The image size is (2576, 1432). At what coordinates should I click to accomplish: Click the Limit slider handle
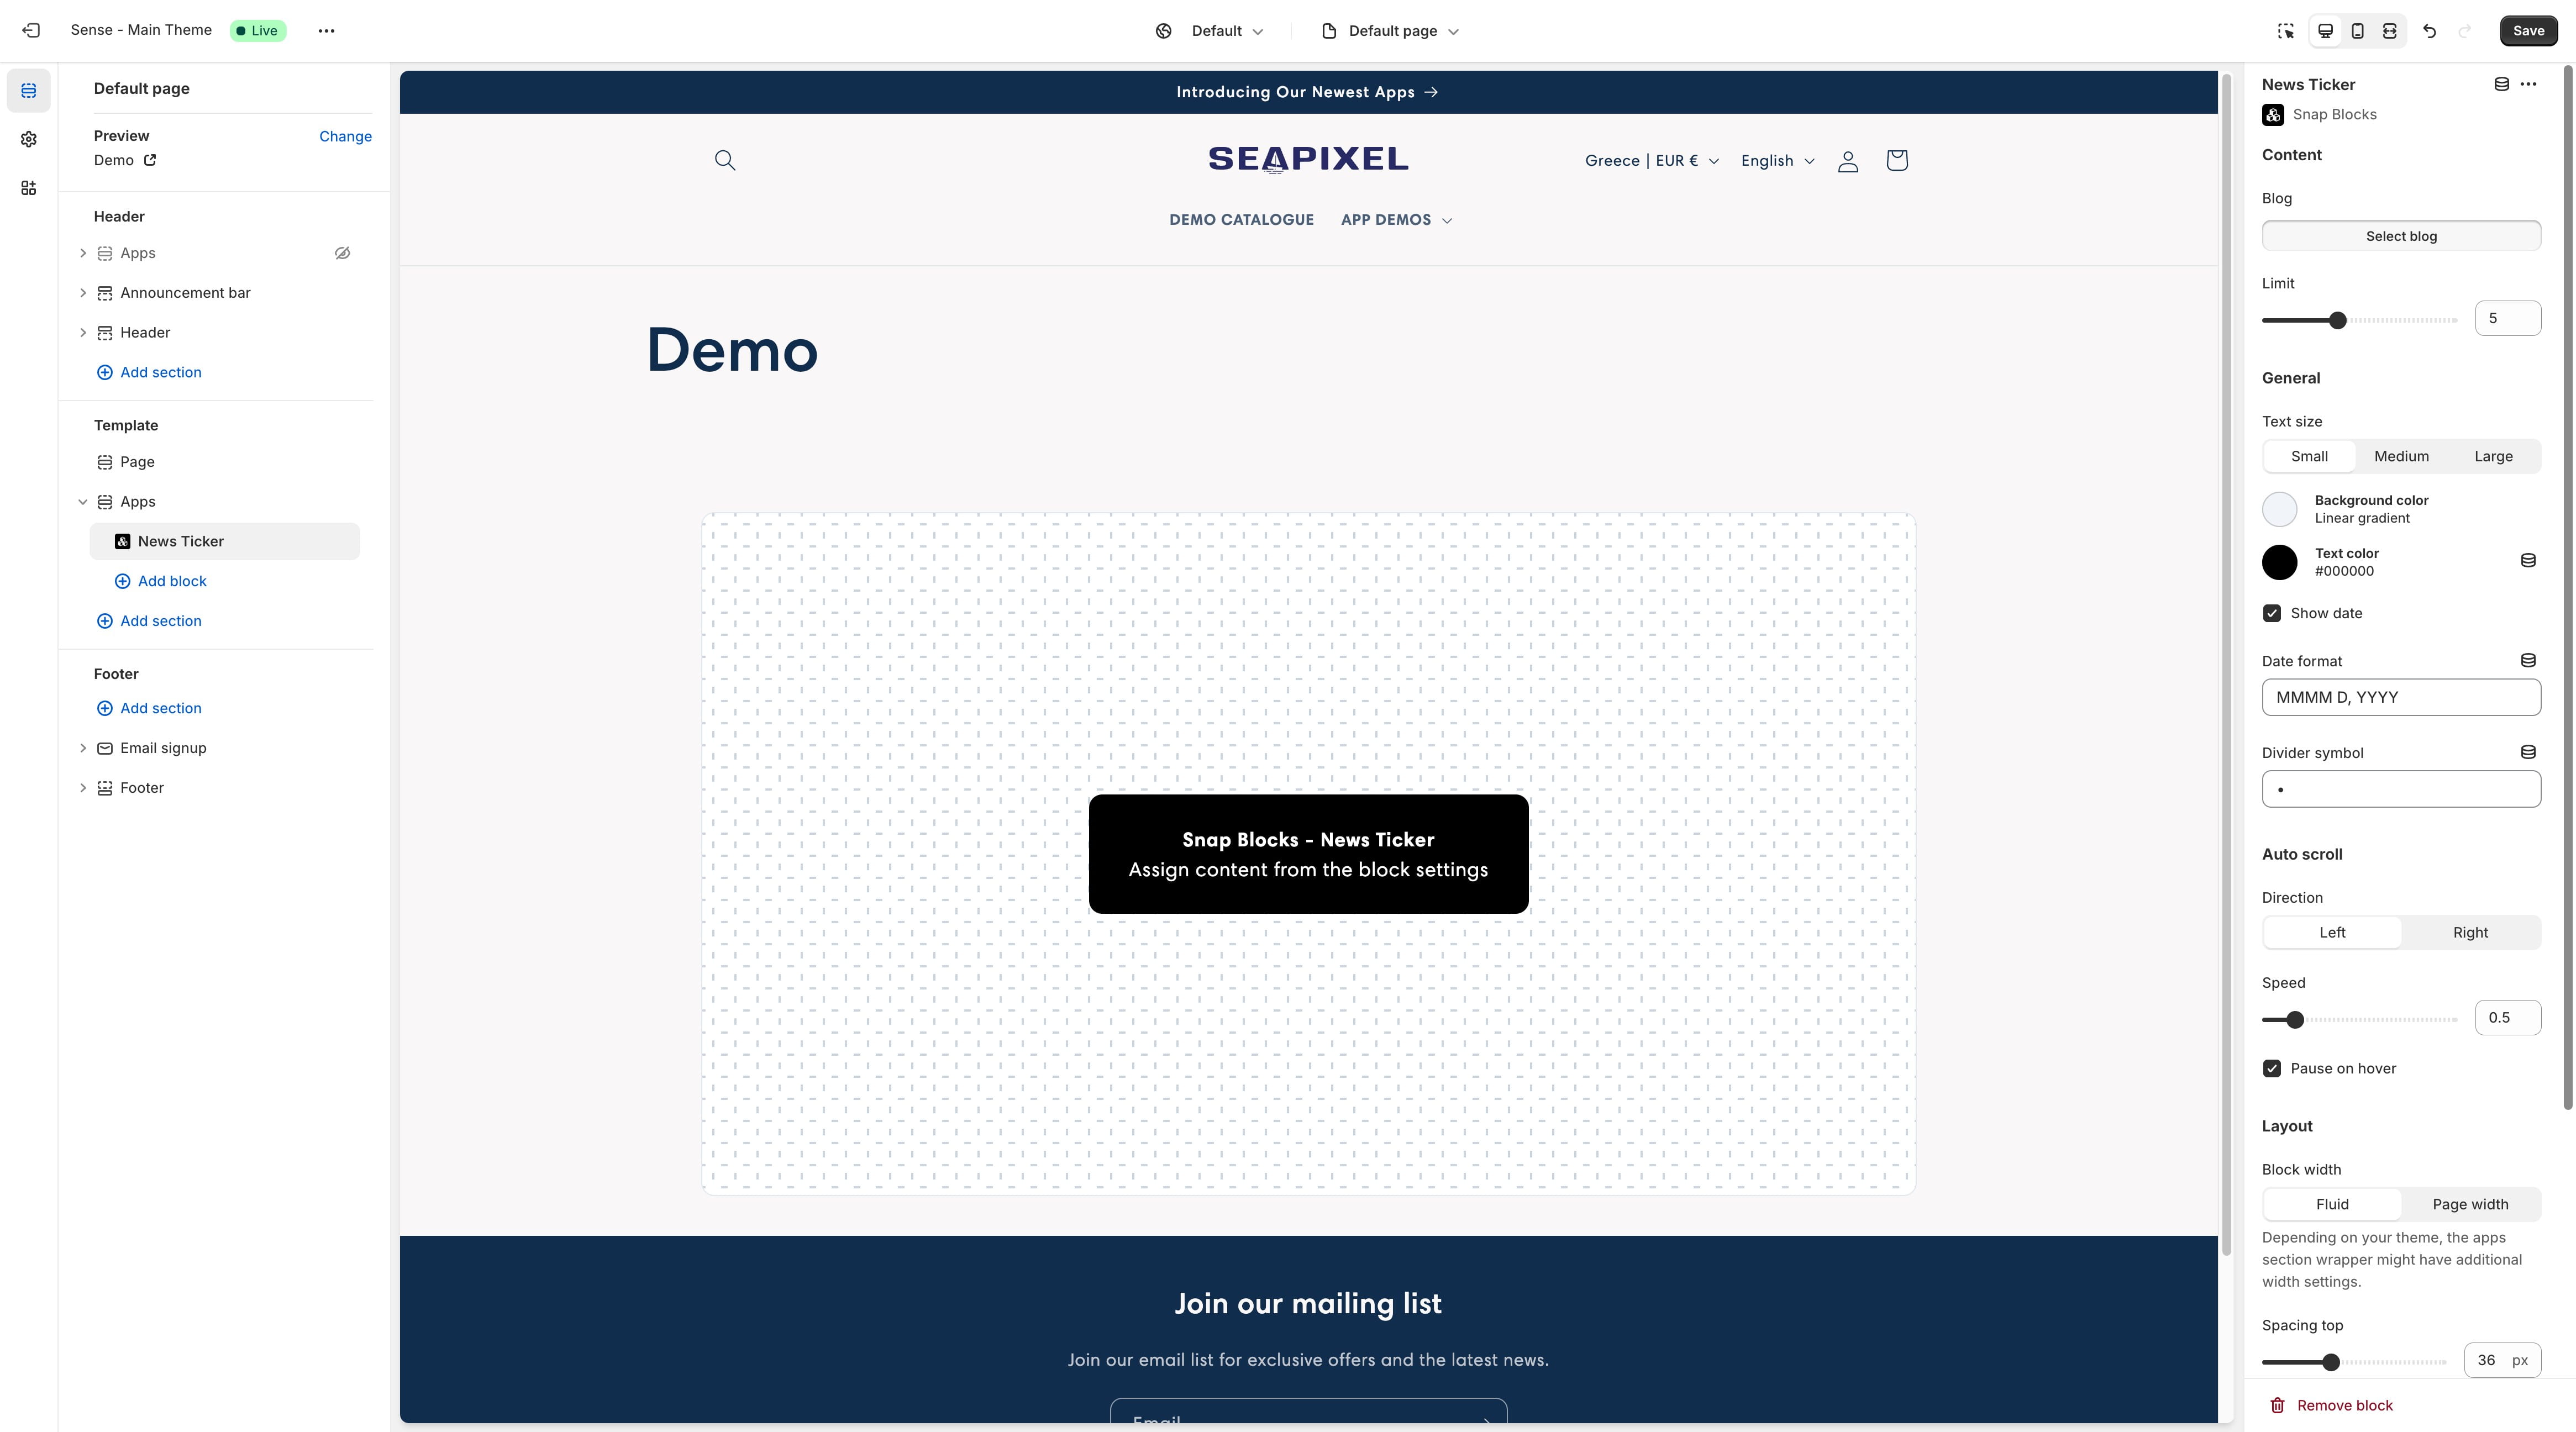point(2337,320)
